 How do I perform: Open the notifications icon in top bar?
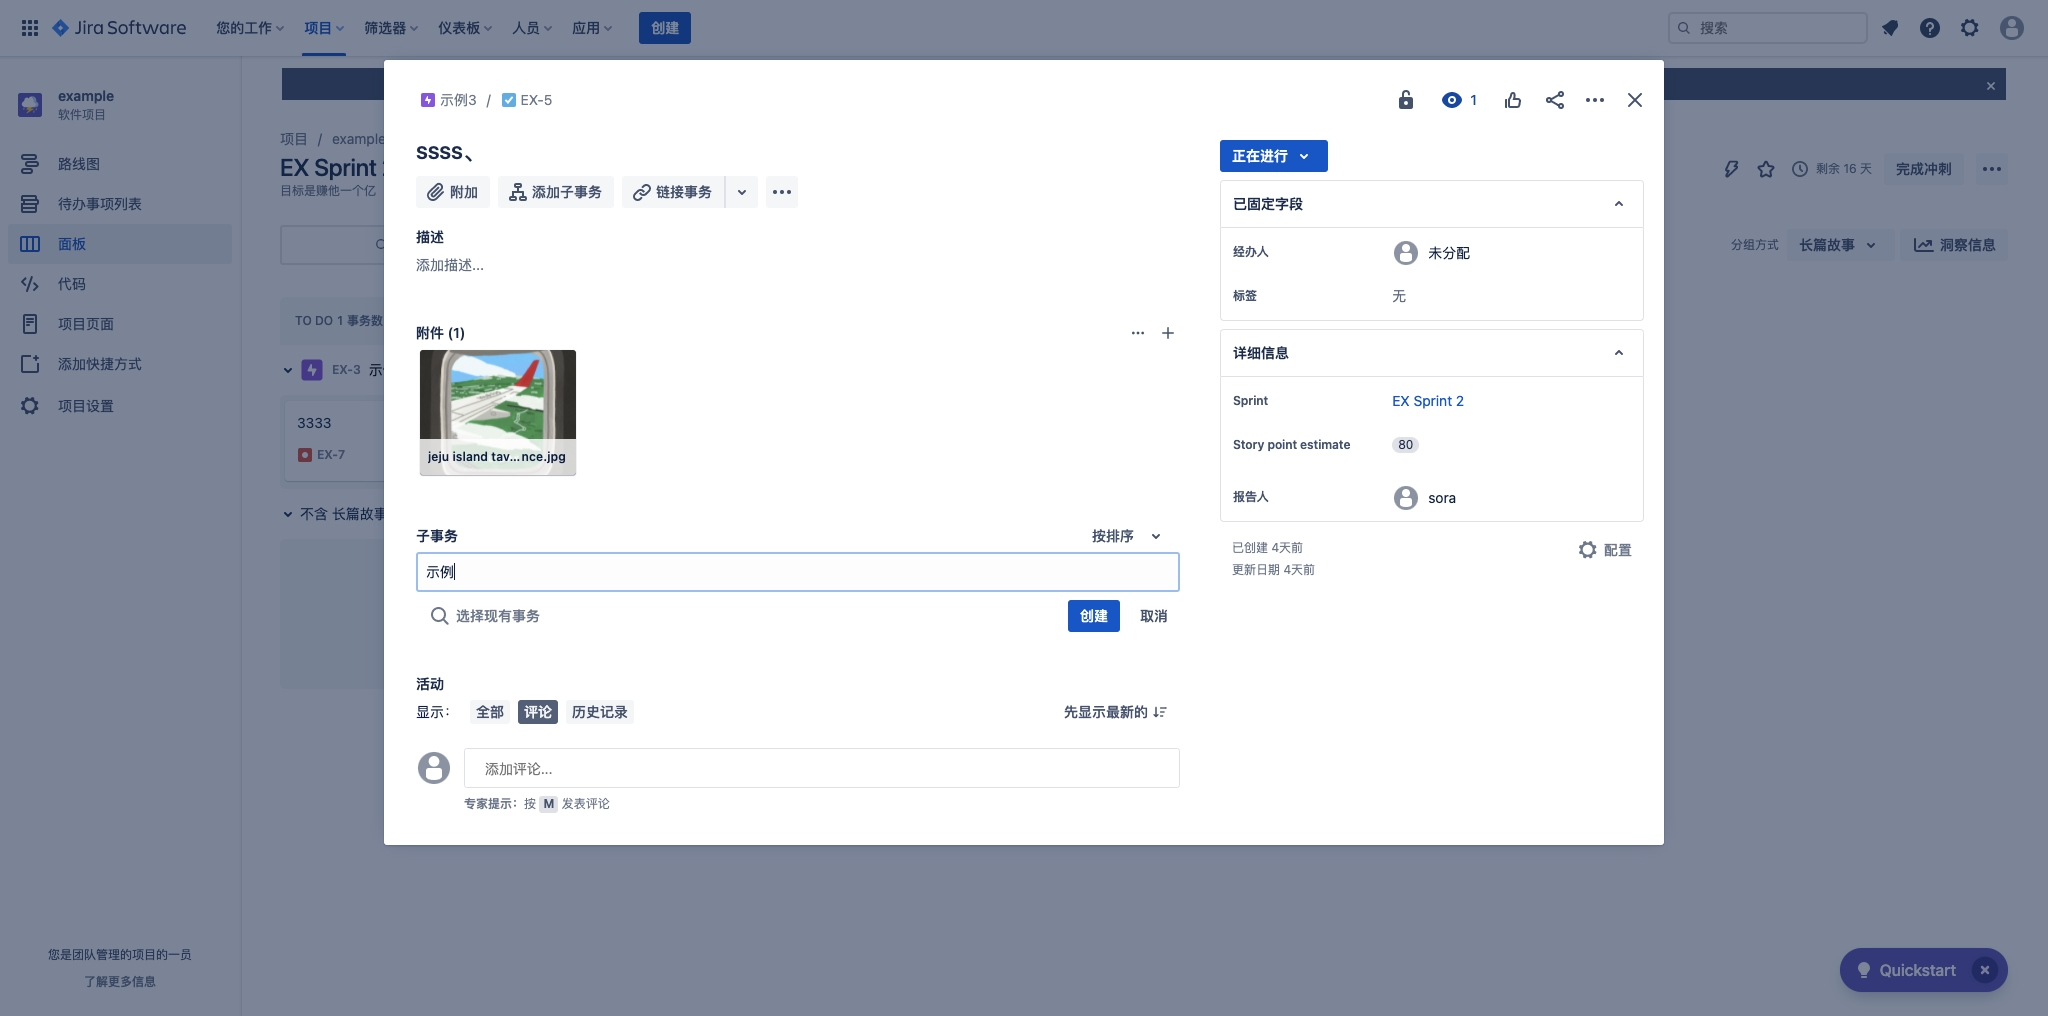[x=1890, y=28]
